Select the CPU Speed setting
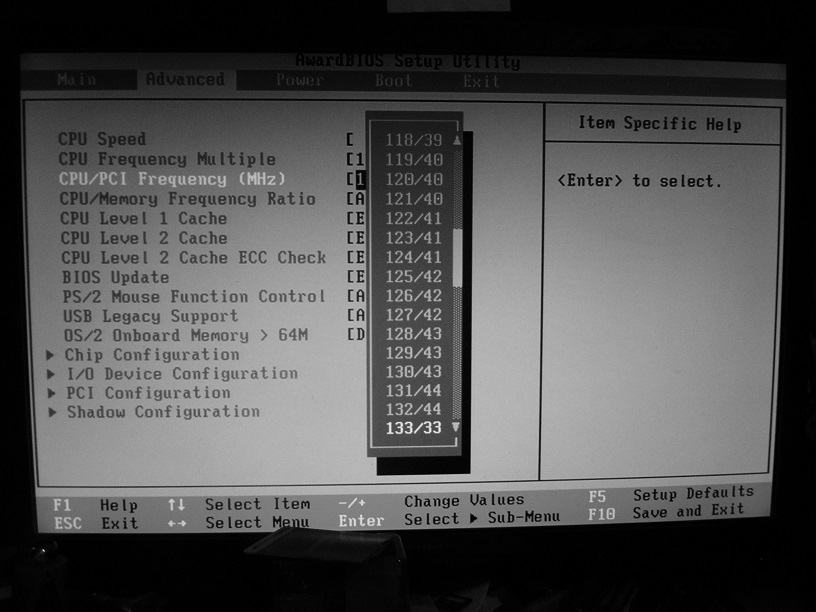 102,139
